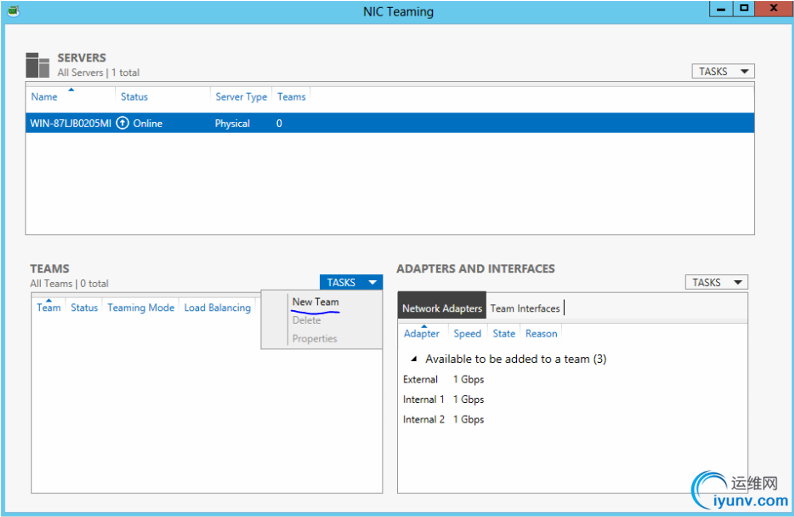Collapse the 'Available to be added to a team' group
The image size is (794, 517).
click(x=414, y=359)
